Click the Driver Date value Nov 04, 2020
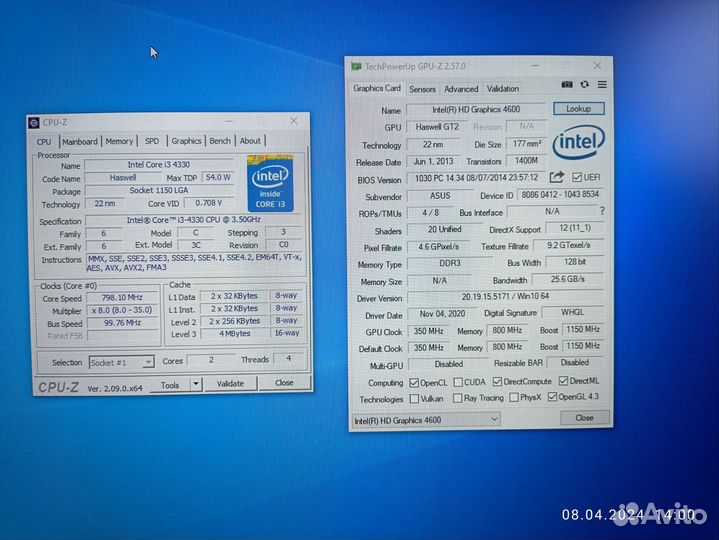This screenshot has height=540, width=719. coord(442,314)
